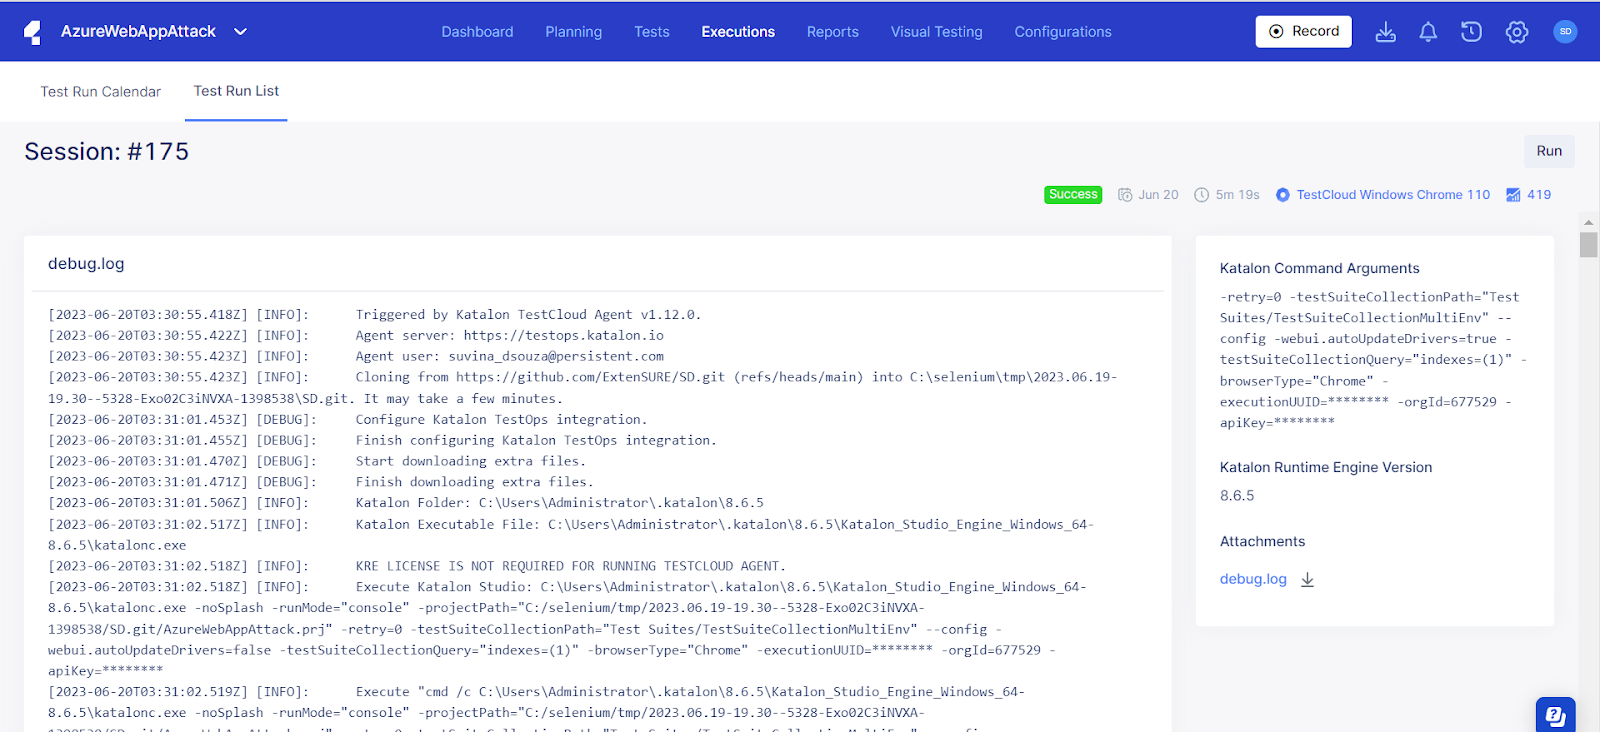Switch to the Test Run List tab

coord(236,91)
